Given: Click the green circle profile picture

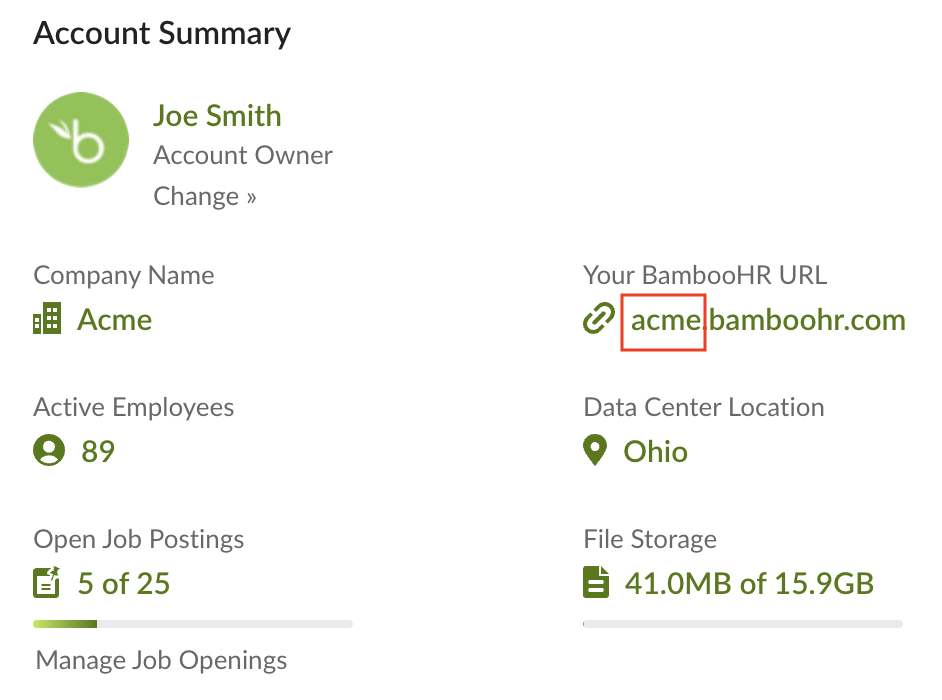Looking at the screenshot, I should (81, 139).
